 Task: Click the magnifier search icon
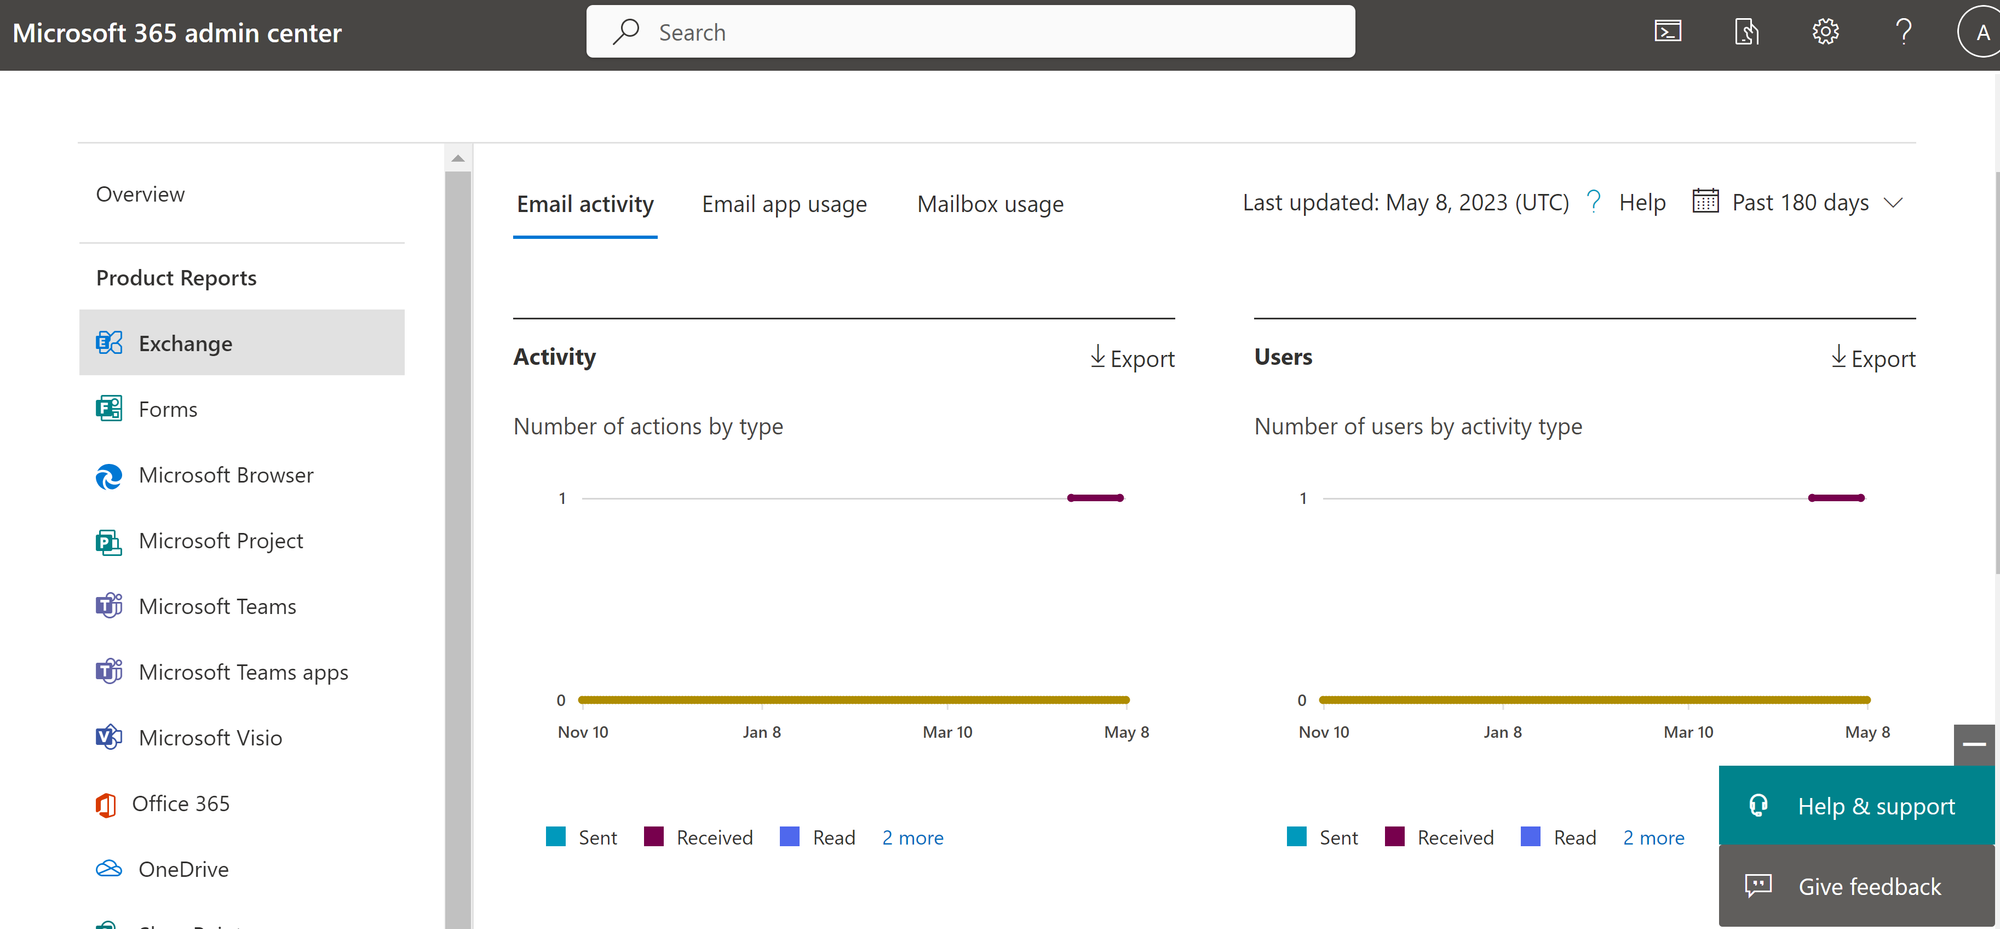pyautogui.click(x=626, y=32)
